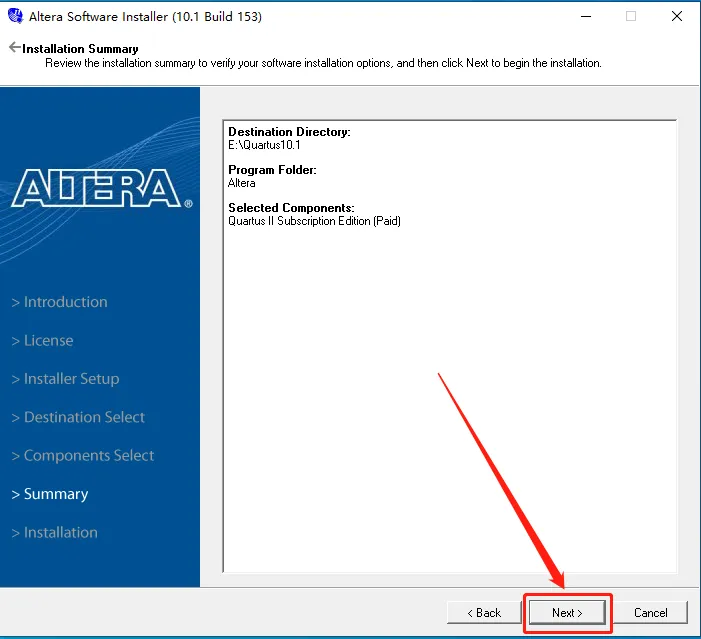Select the License step in sidebar
This screenshot has width=701, height=639.
(x=42, y=341)
